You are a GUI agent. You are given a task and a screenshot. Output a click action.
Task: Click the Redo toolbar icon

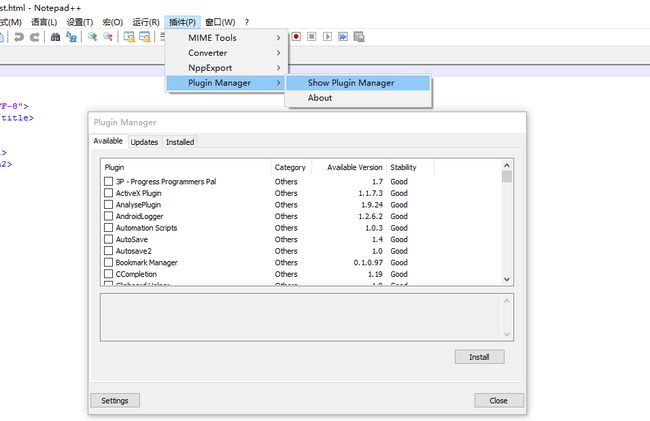point(35,37)
